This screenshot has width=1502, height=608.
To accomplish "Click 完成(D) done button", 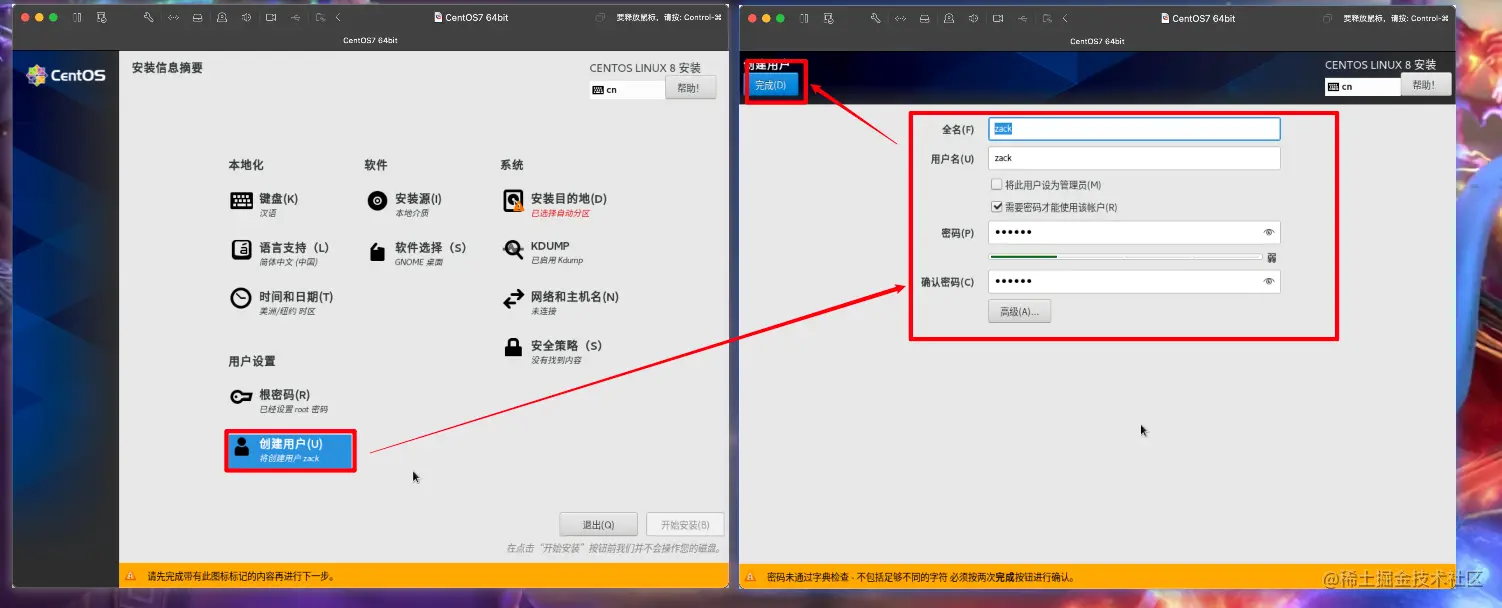I will (772, 85).
